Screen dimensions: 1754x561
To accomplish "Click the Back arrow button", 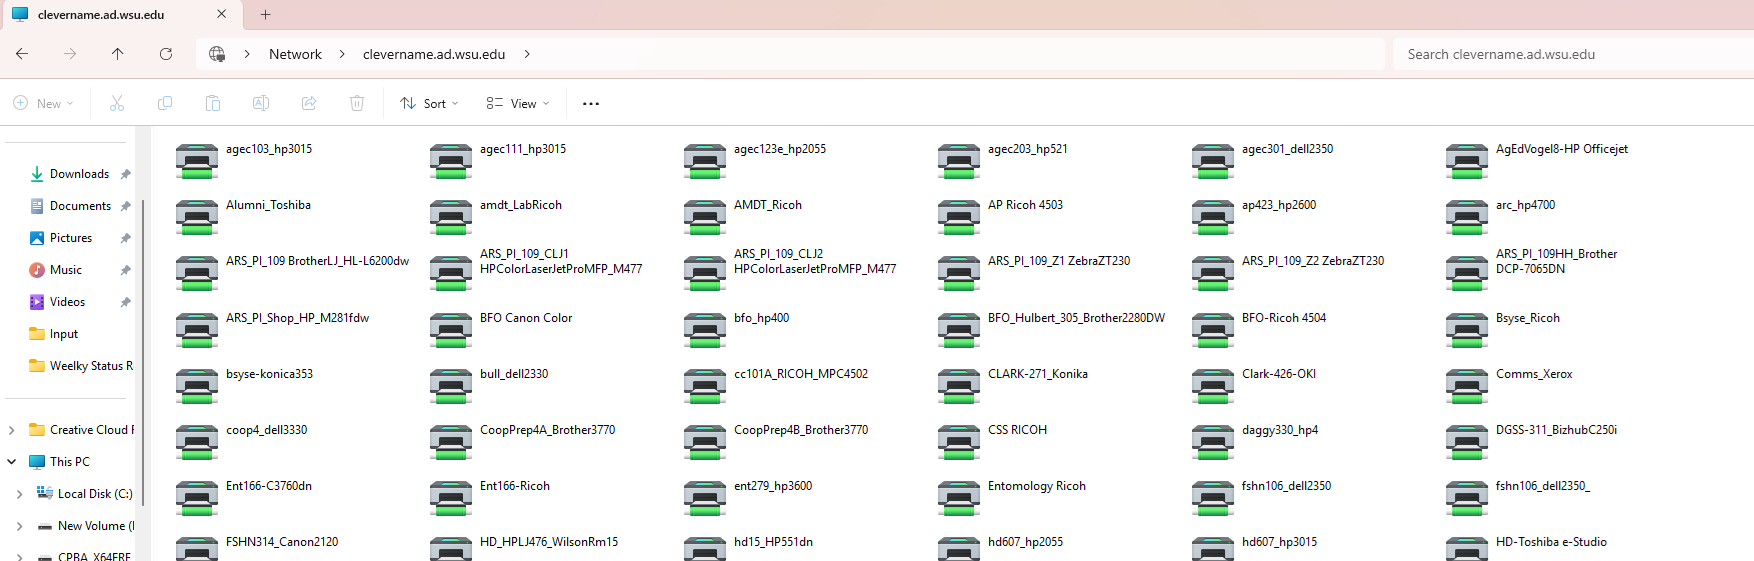I will (x=22, y=54).
